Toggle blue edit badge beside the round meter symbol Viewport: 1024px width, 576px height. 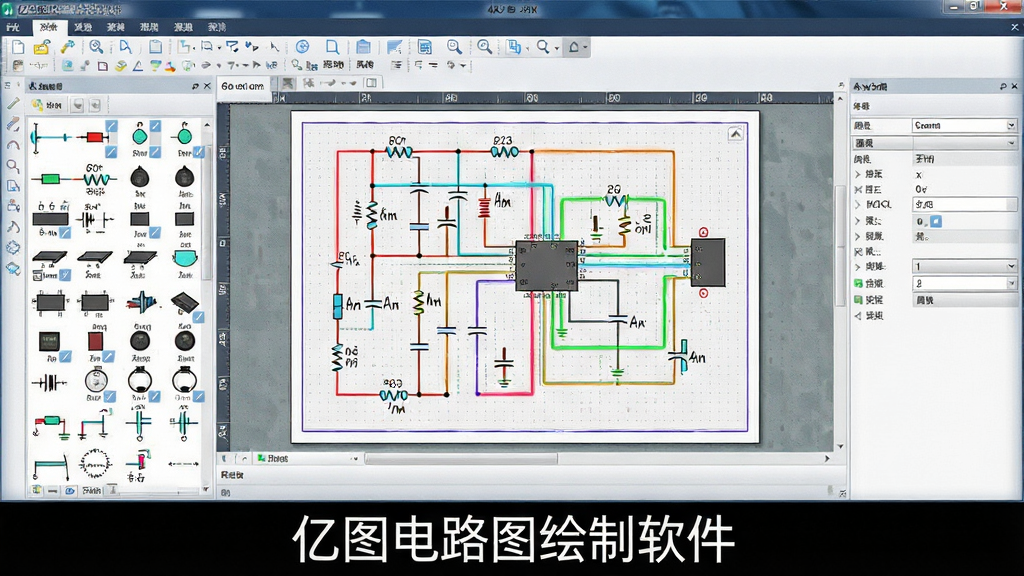pyautogui.click(x=110, y=396)
